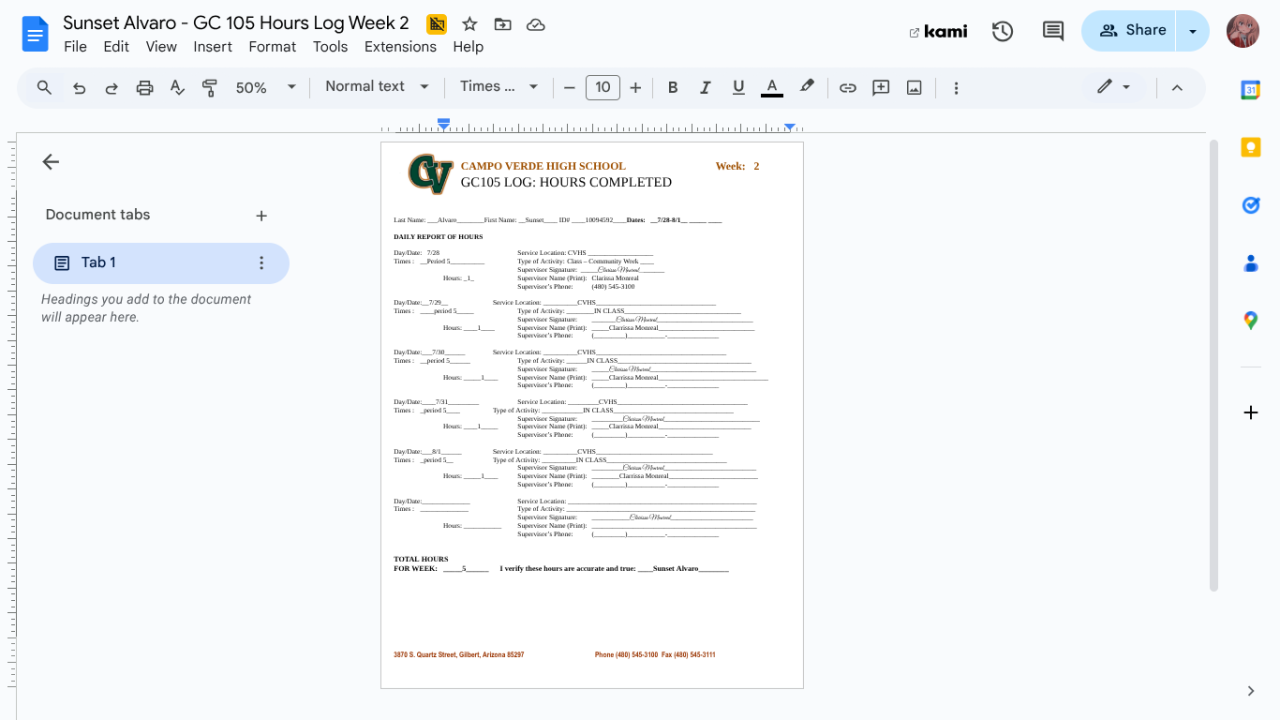Increase the font size
The height and width of the screenshot is (720, 1280).
(x=635, y=88)
